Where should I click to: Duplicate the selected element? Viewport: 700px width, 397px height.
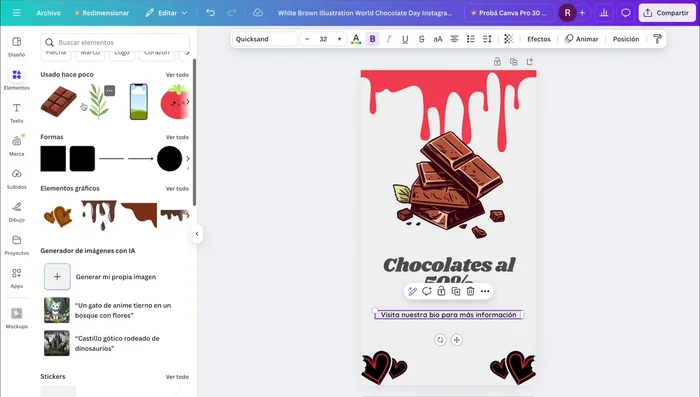(456, 291)
